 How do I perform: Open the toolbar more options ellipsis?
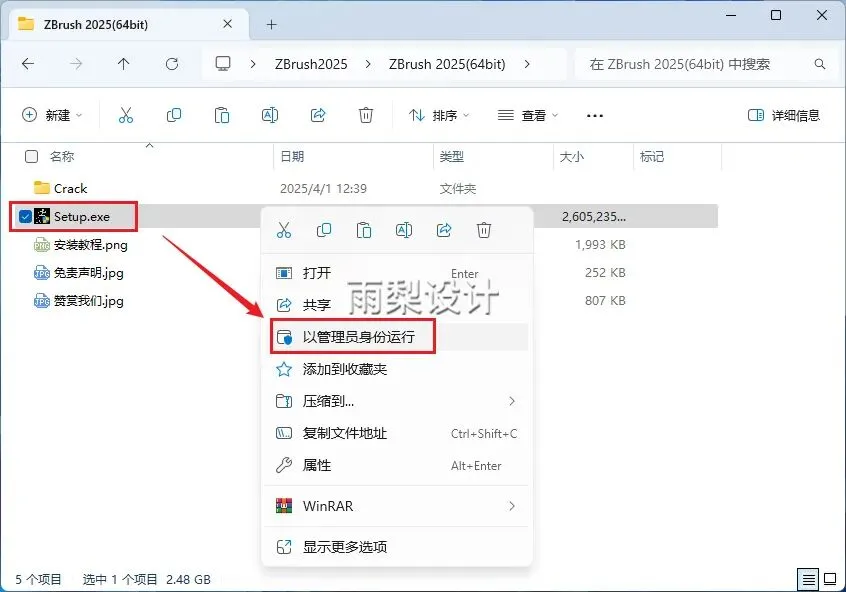pyautogui.click(x=595, y=115)
